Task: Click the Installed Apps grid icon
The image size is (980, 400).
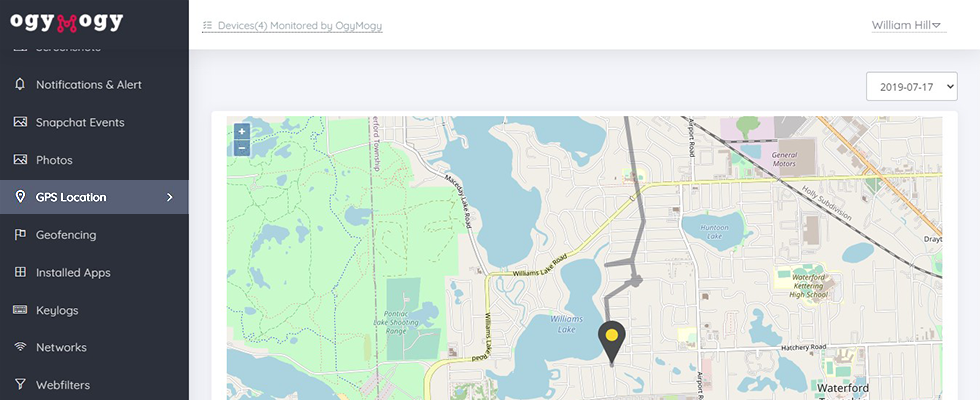Action: (20, 272)
